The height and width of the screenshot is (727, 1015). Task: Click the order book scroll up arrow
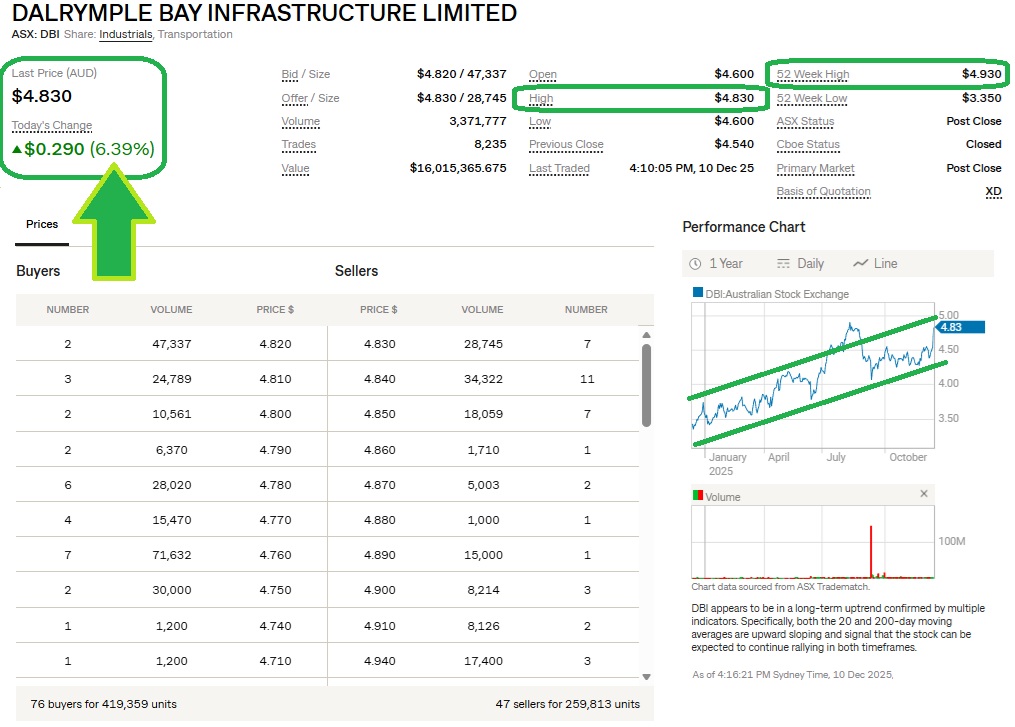[x=646, y=334]
